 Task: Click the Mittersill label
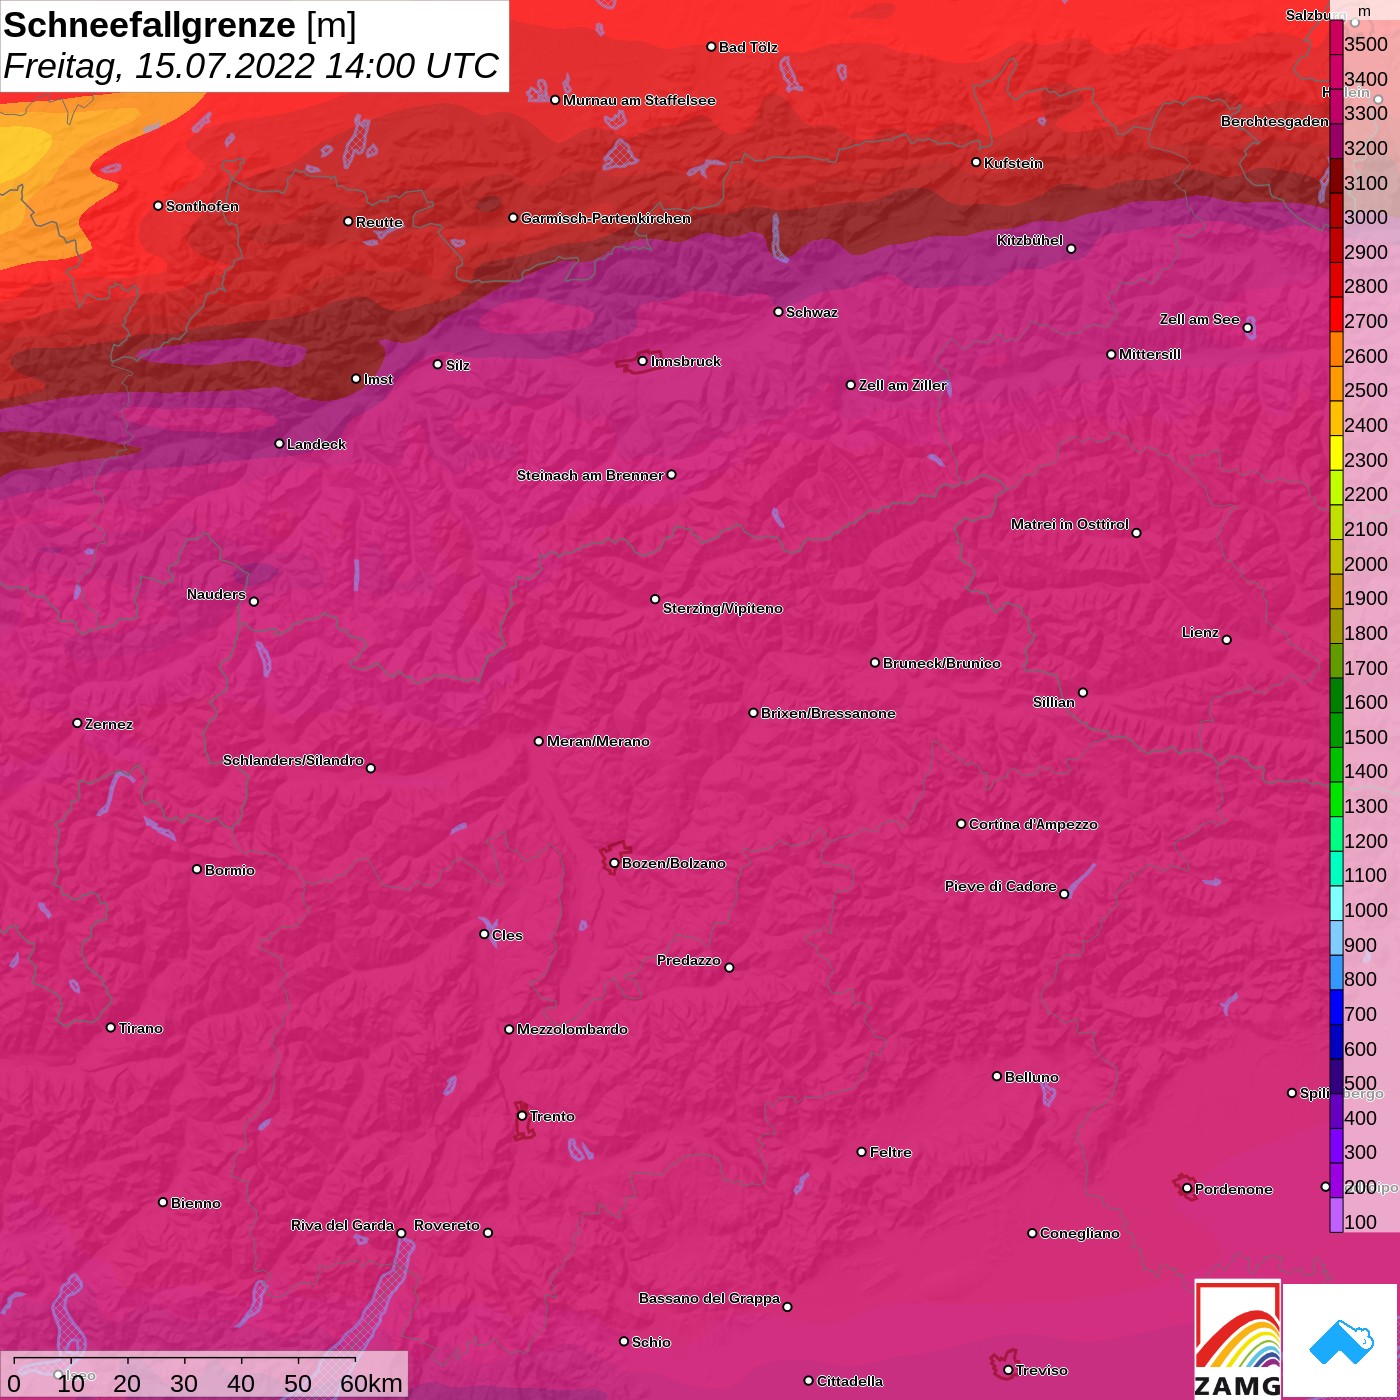coord(1150,354)
